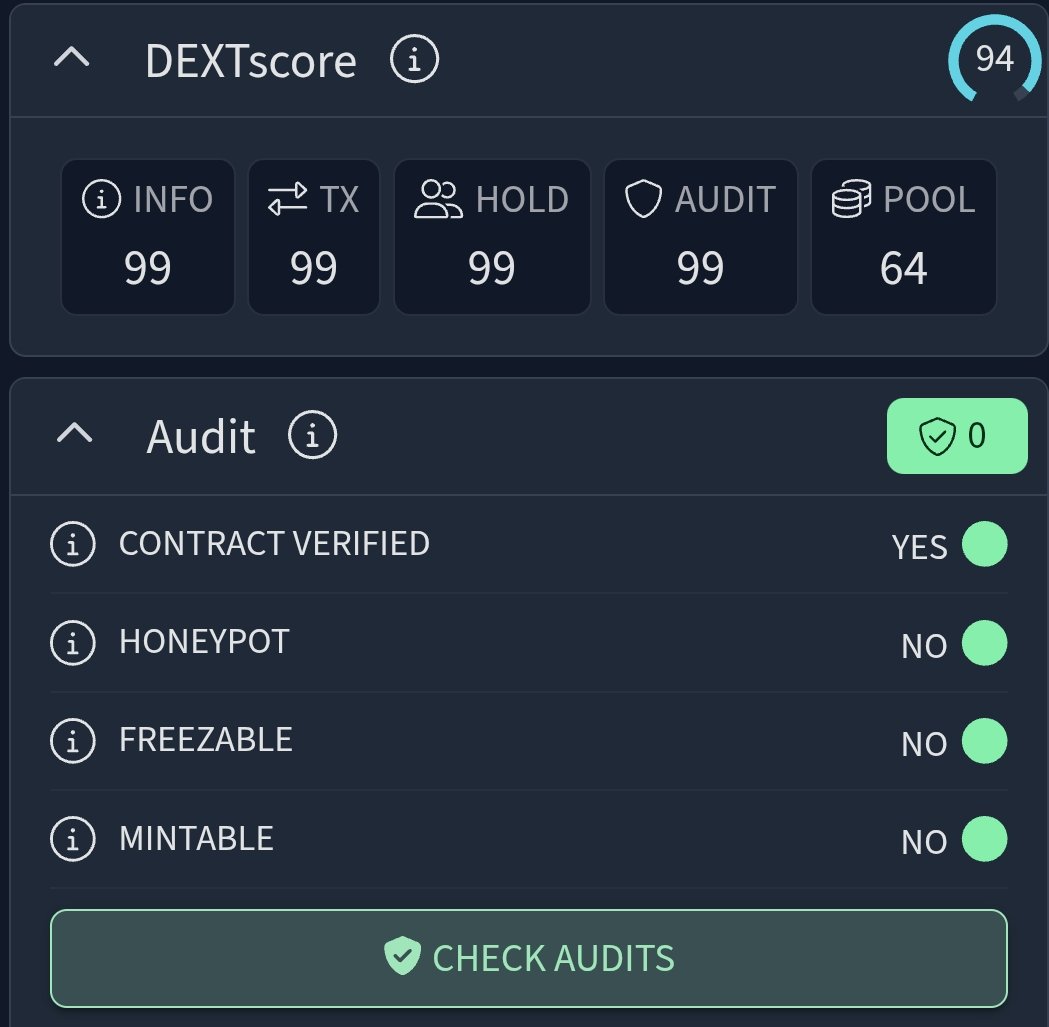Click green status dot for FREEZABLE
The image size is (1049, 1027).
(x=984, y=741)
